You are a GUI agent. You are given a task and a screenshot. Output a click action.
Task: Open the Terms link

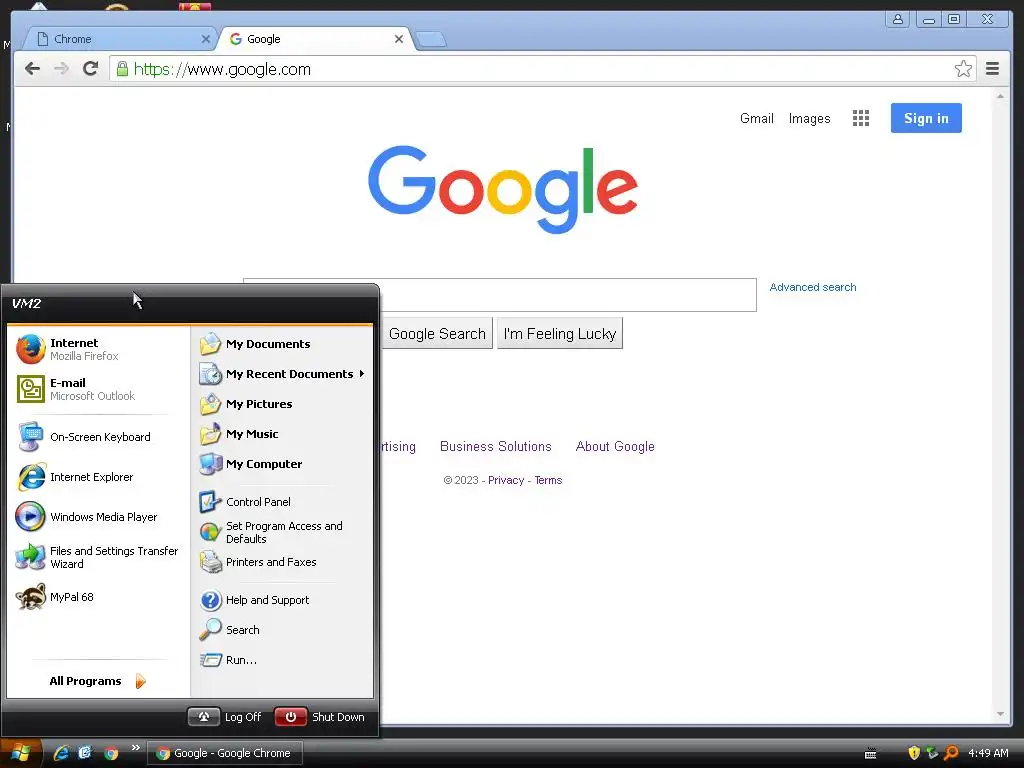[x=549, y=481]
